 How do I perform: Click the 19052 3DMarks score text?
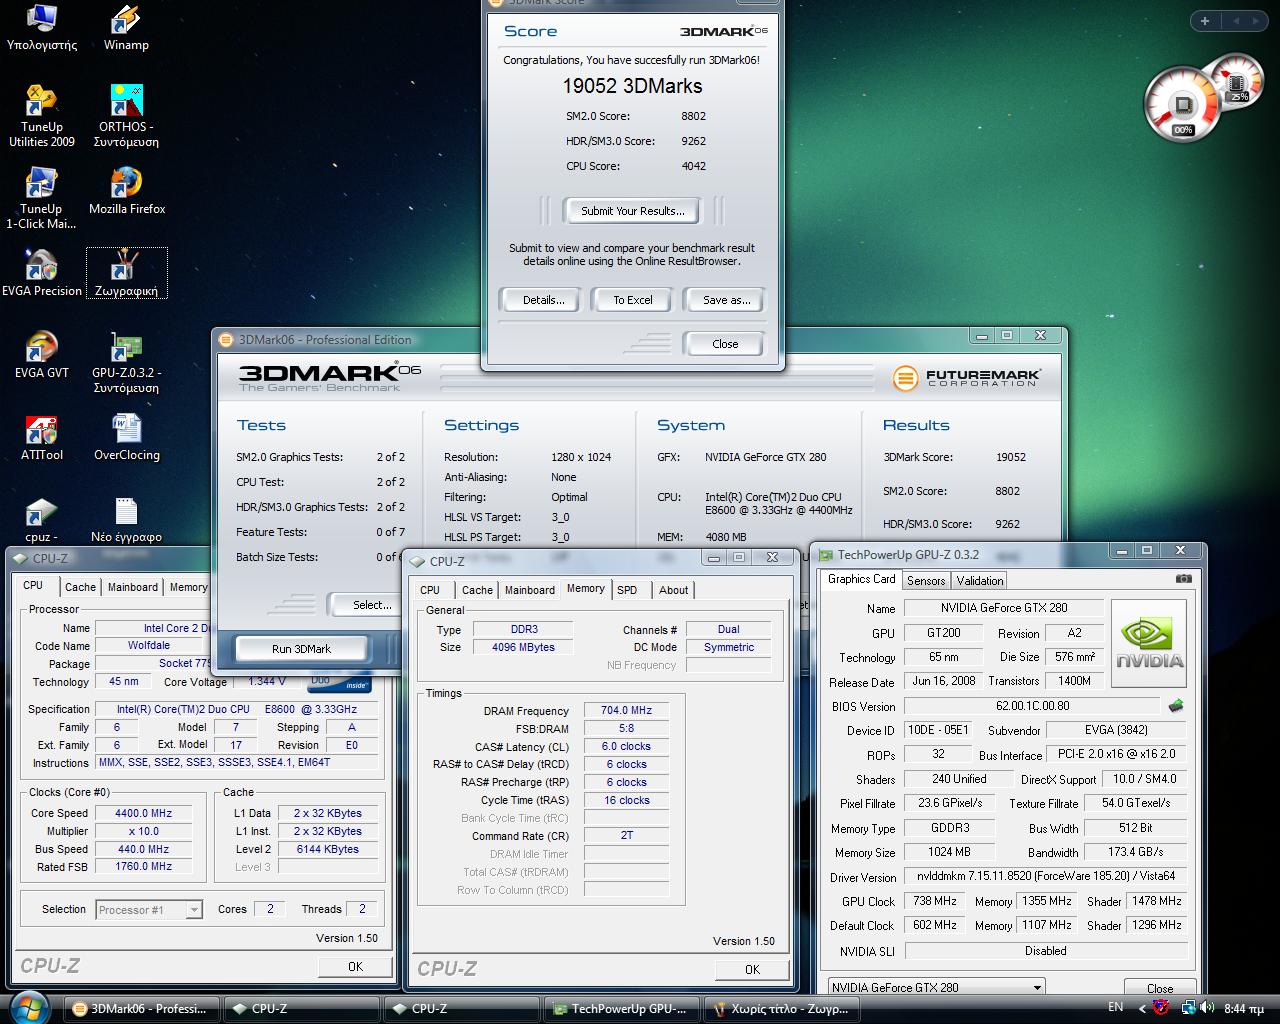(632, 87)
